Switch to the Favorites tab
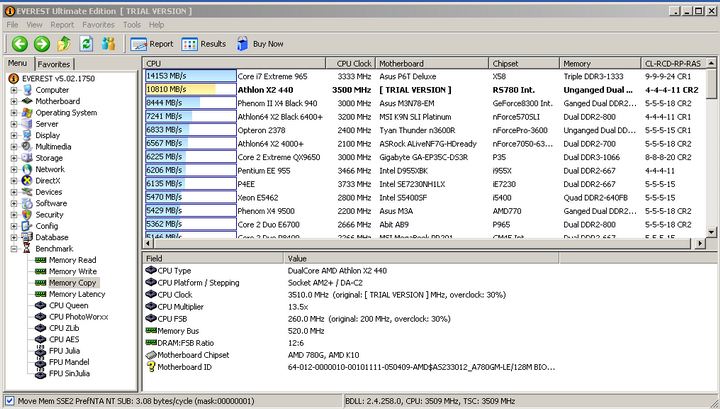Image resolution: width=720 pixels, height=409 pixels. 54,64
